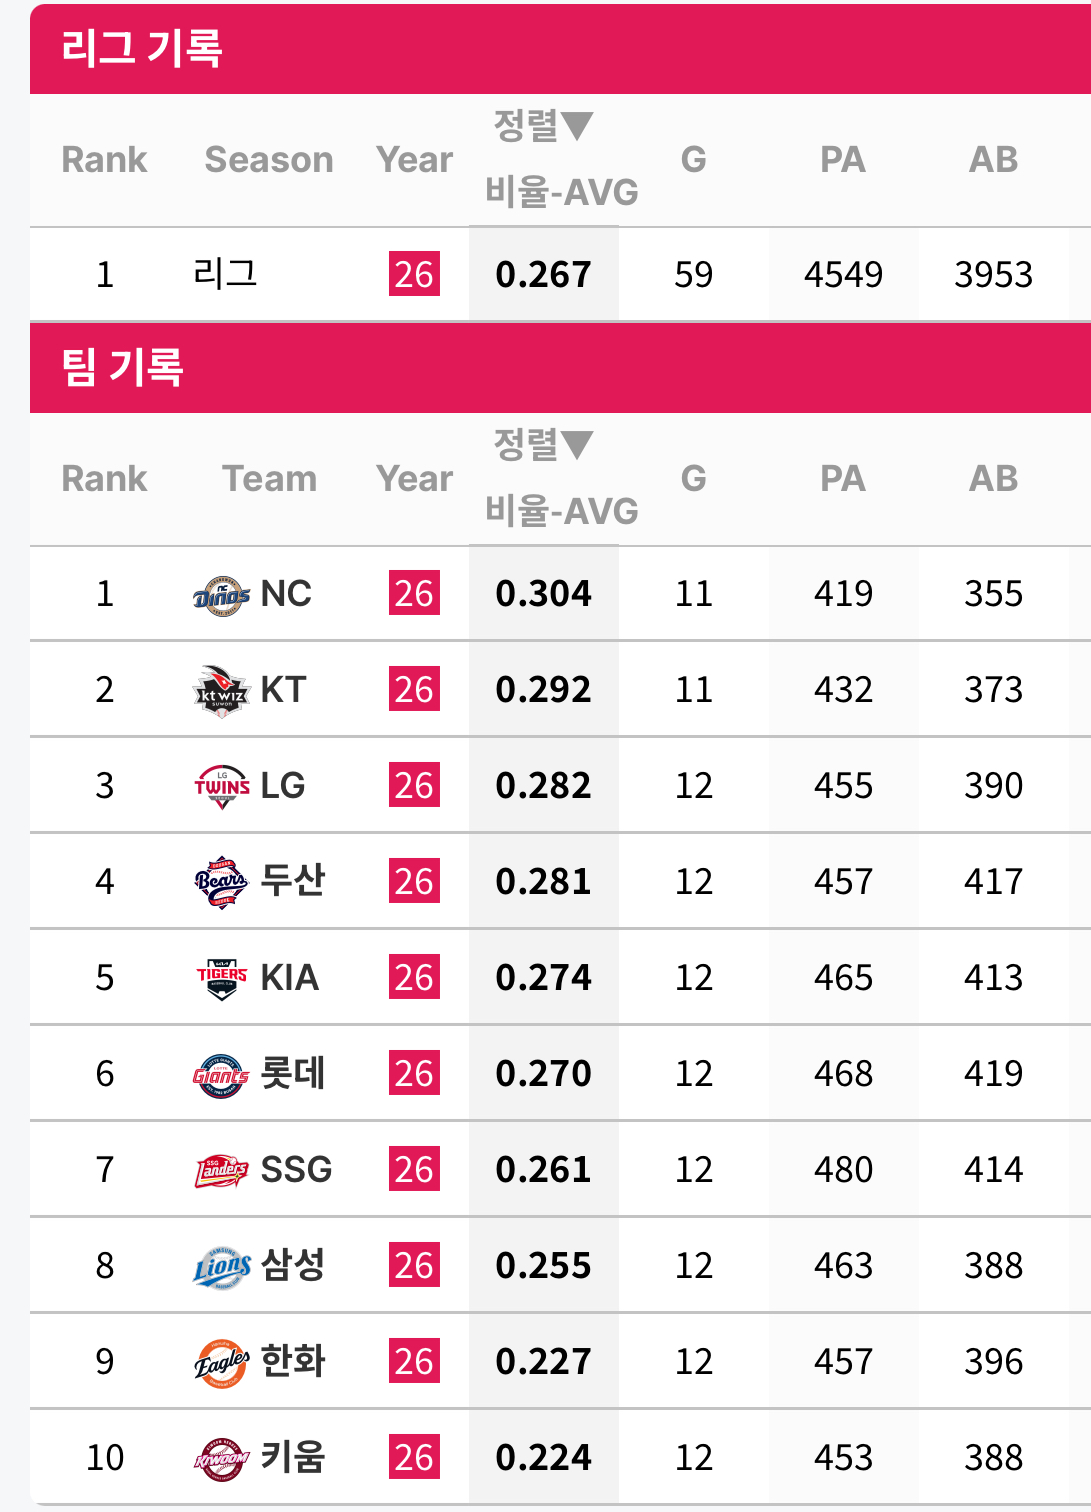Sort the team table by the PA column
This screenshot has height=1512, width=1091.
tap(843, 479)
